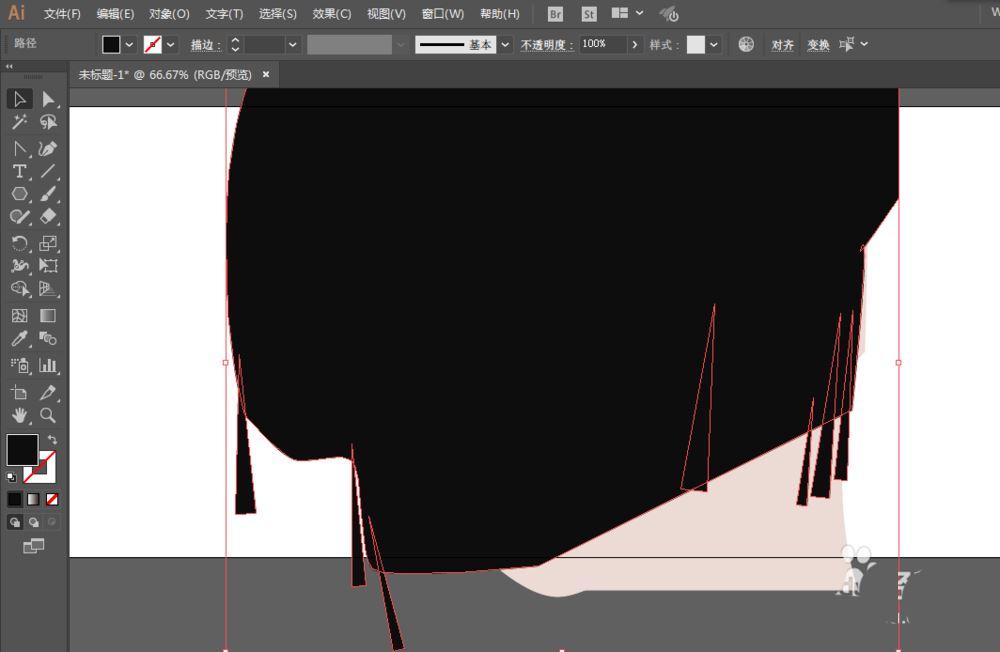The width and height of the screenshot is (1000, 652).
Task: Choose the Paintbrush tool
Action: 47,194
